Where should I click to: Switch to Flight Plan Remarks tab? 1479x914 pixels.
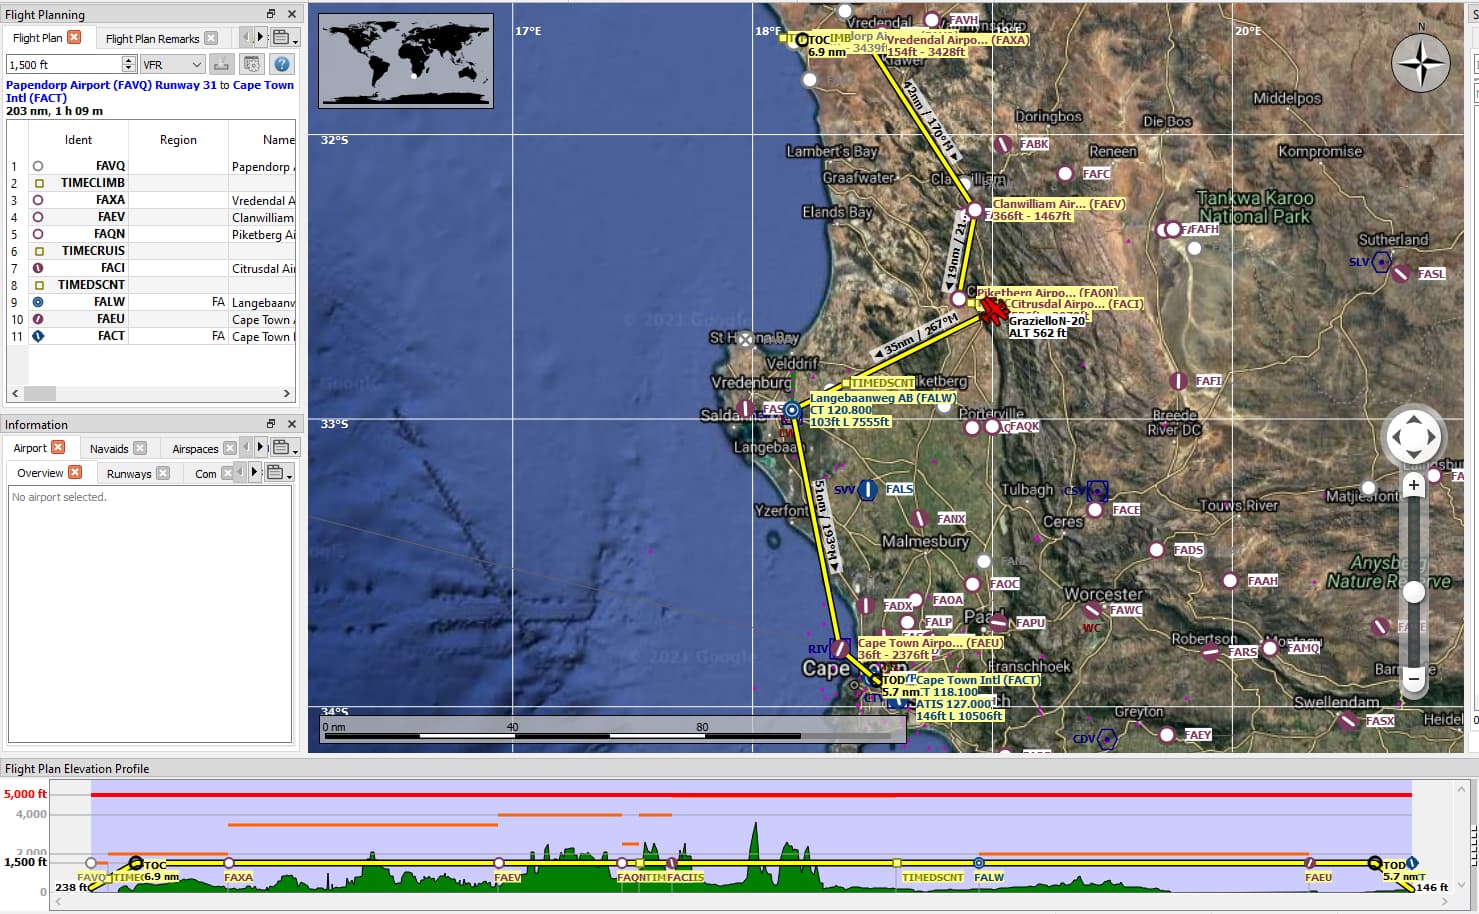click(x=152, y=39)
